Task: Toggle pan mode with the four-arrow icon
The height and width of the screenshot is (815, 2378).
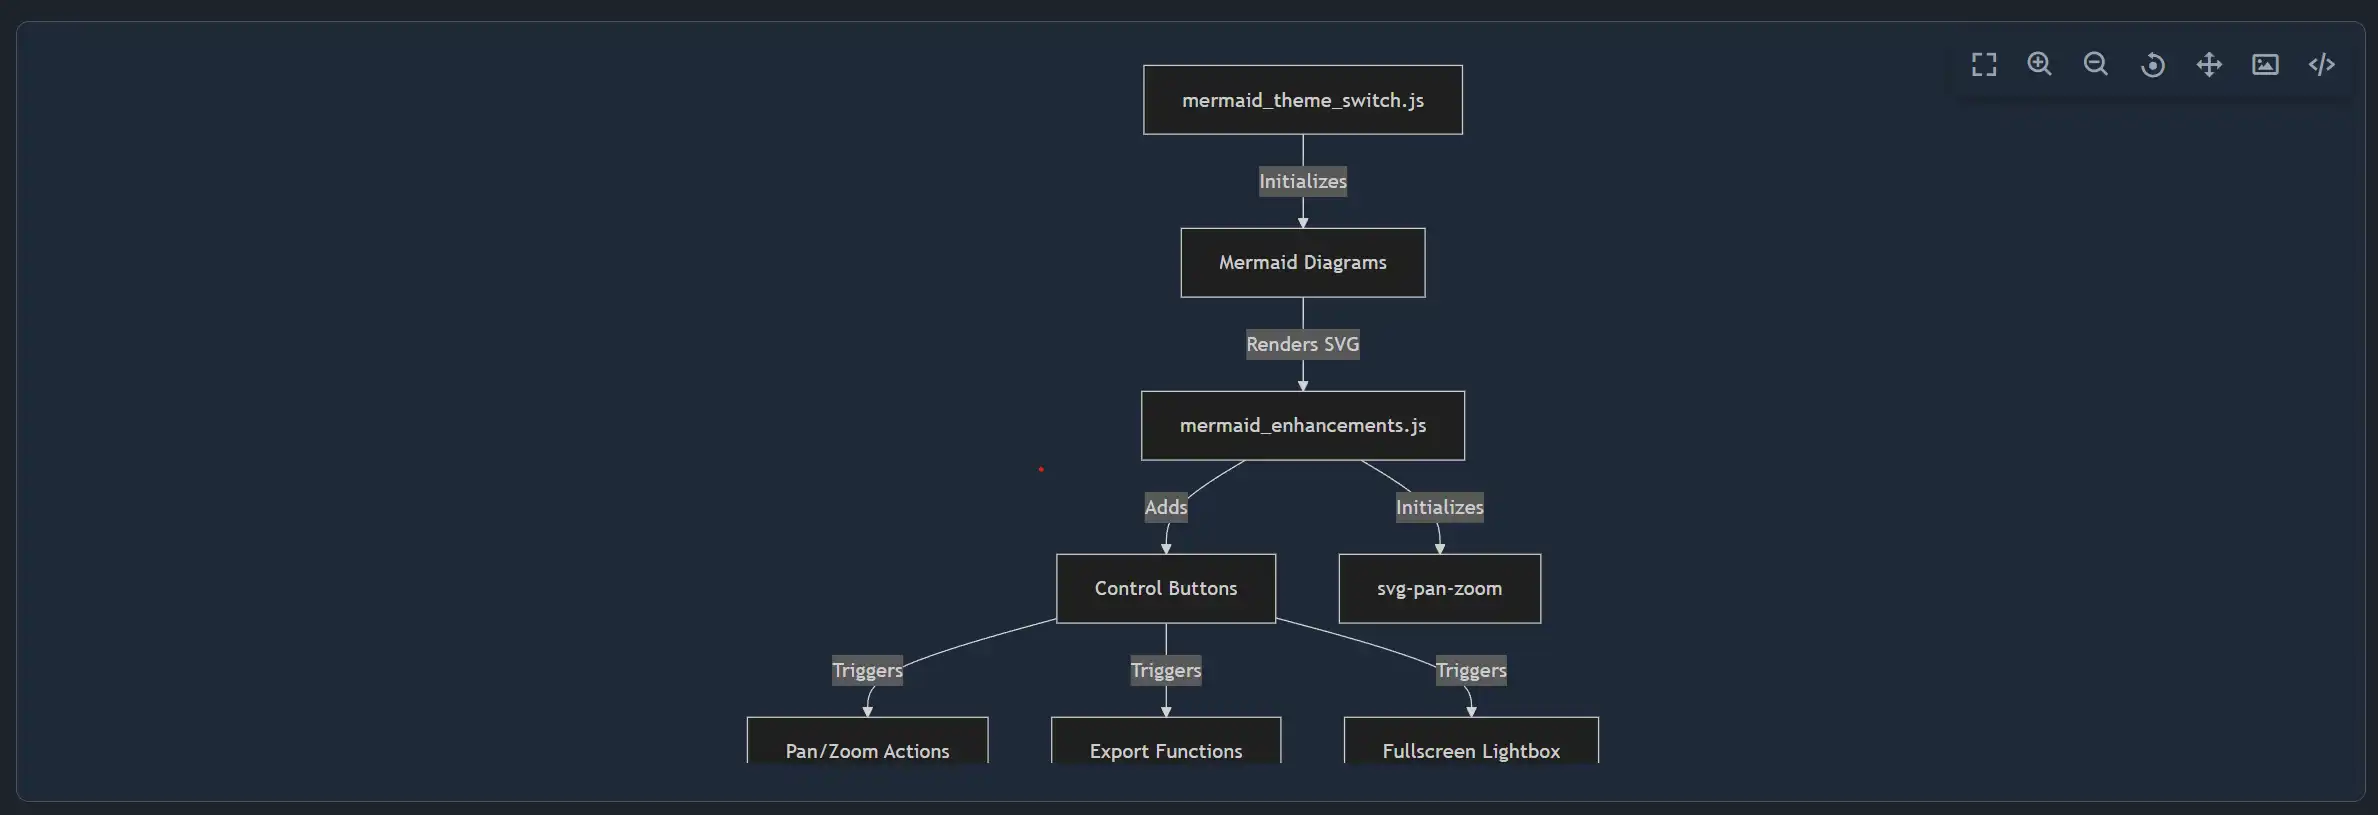Action: coord(2209,65)
